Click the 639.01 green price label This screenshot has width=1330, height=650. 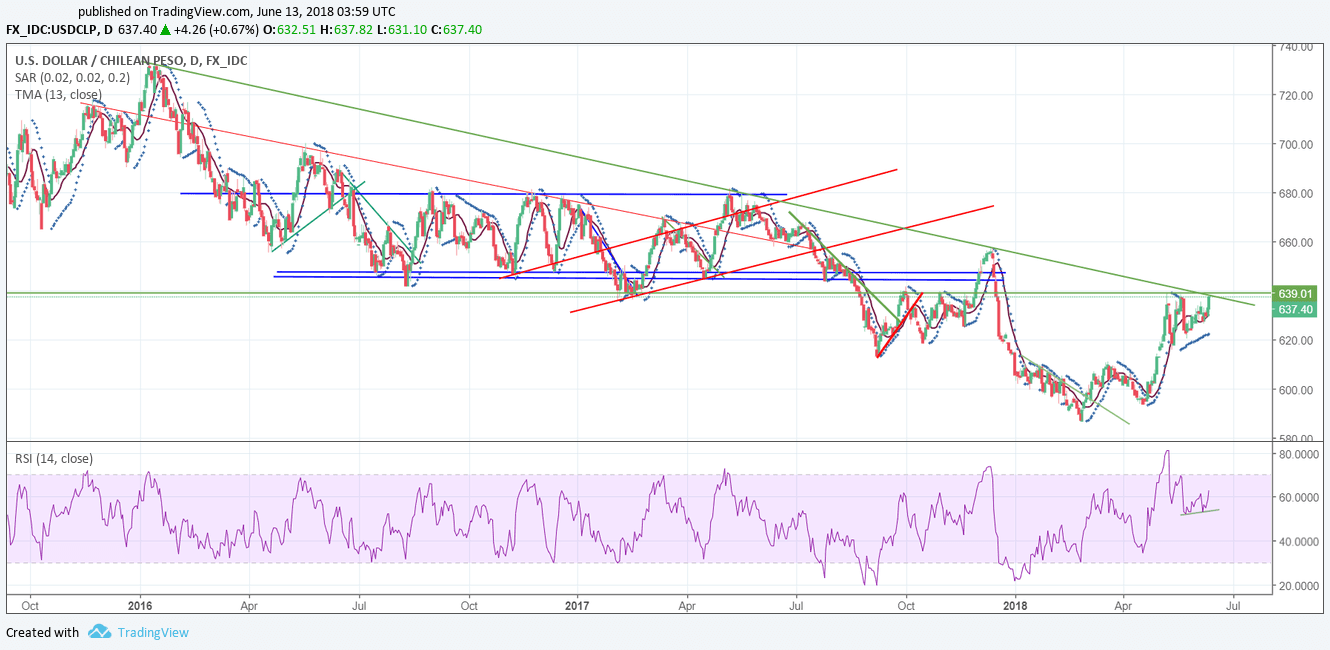tap(1294, 294)
